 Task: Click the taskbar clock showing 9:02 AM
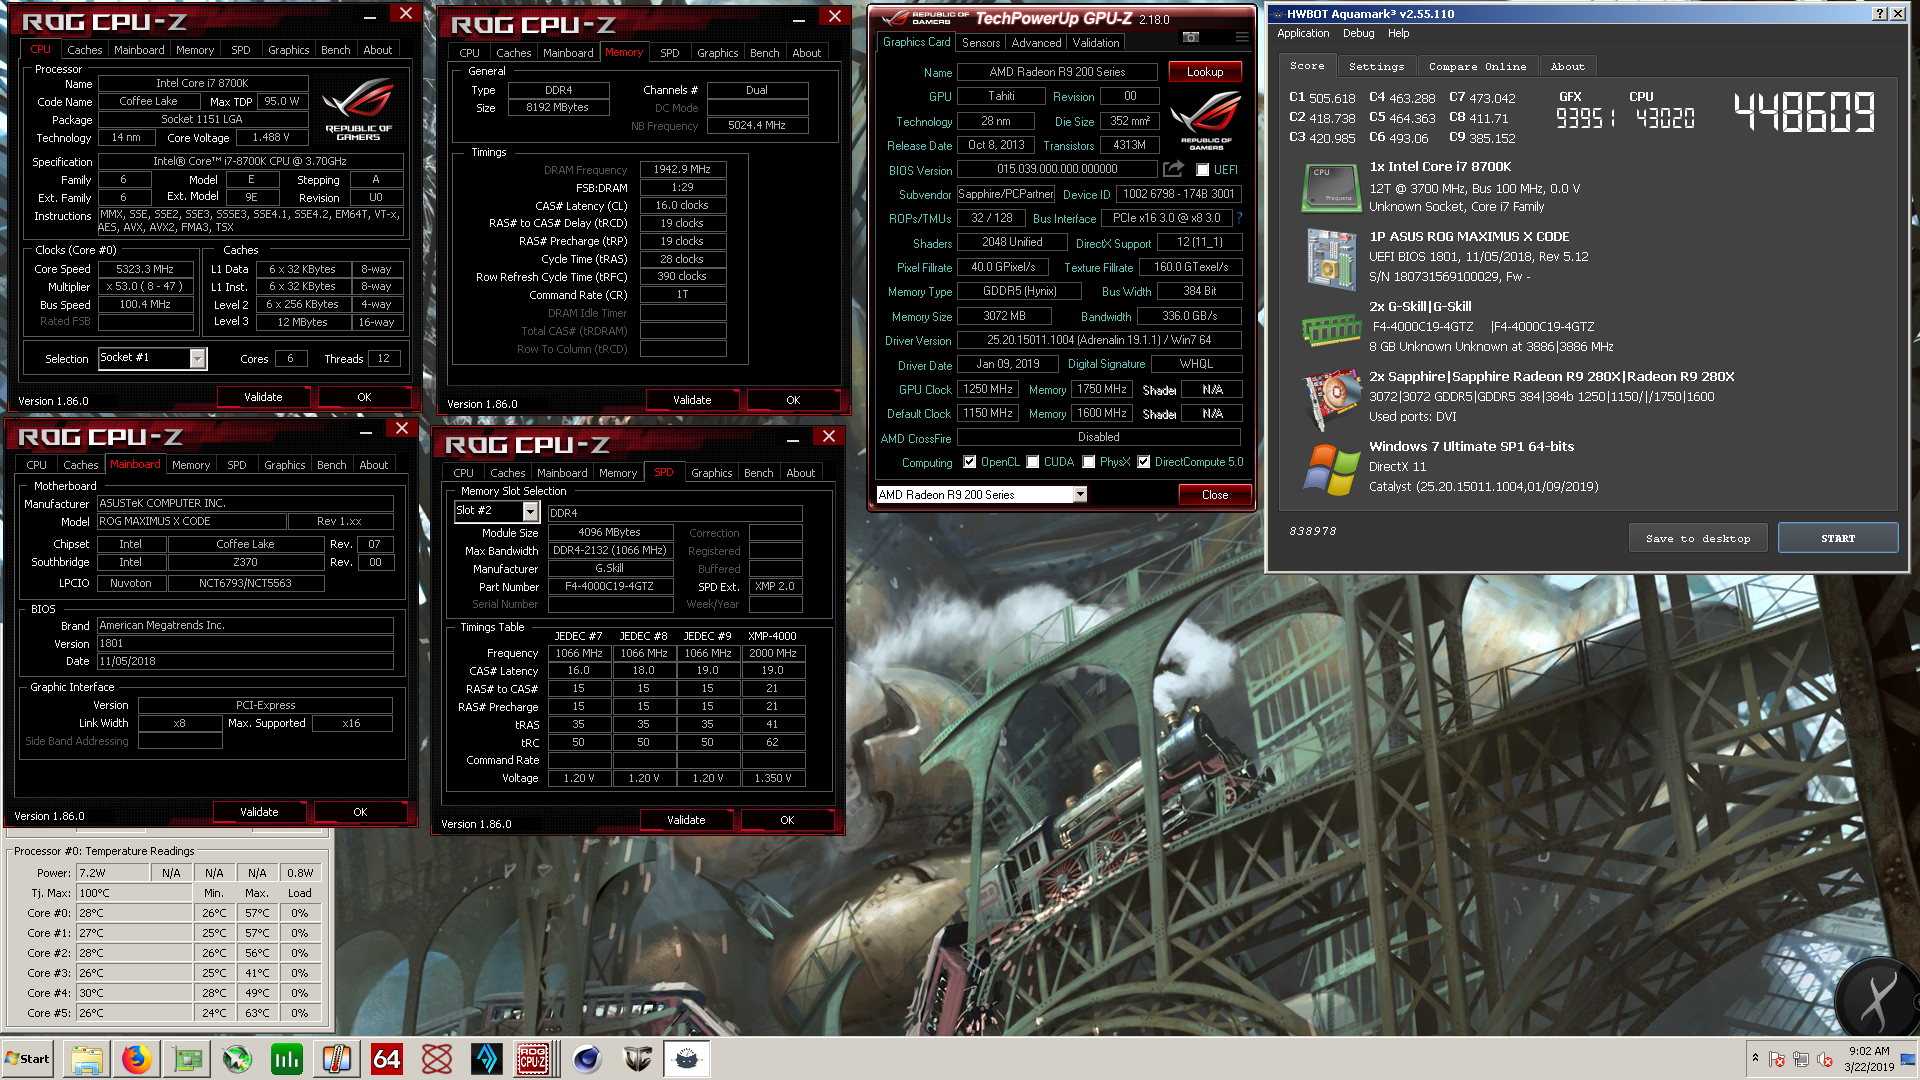pyautogui.click(x=1868, y=1058)
